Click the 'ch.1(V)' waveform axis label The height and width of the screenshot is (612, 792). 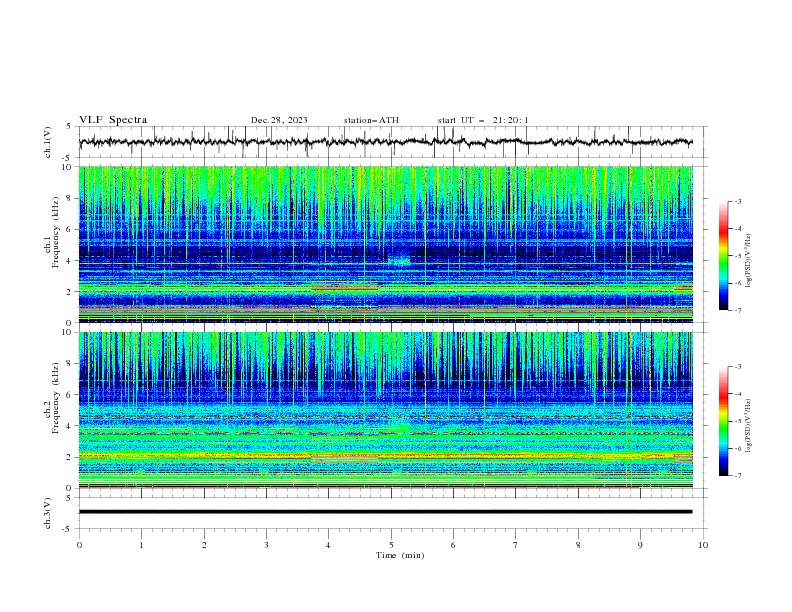pos(48,142)
